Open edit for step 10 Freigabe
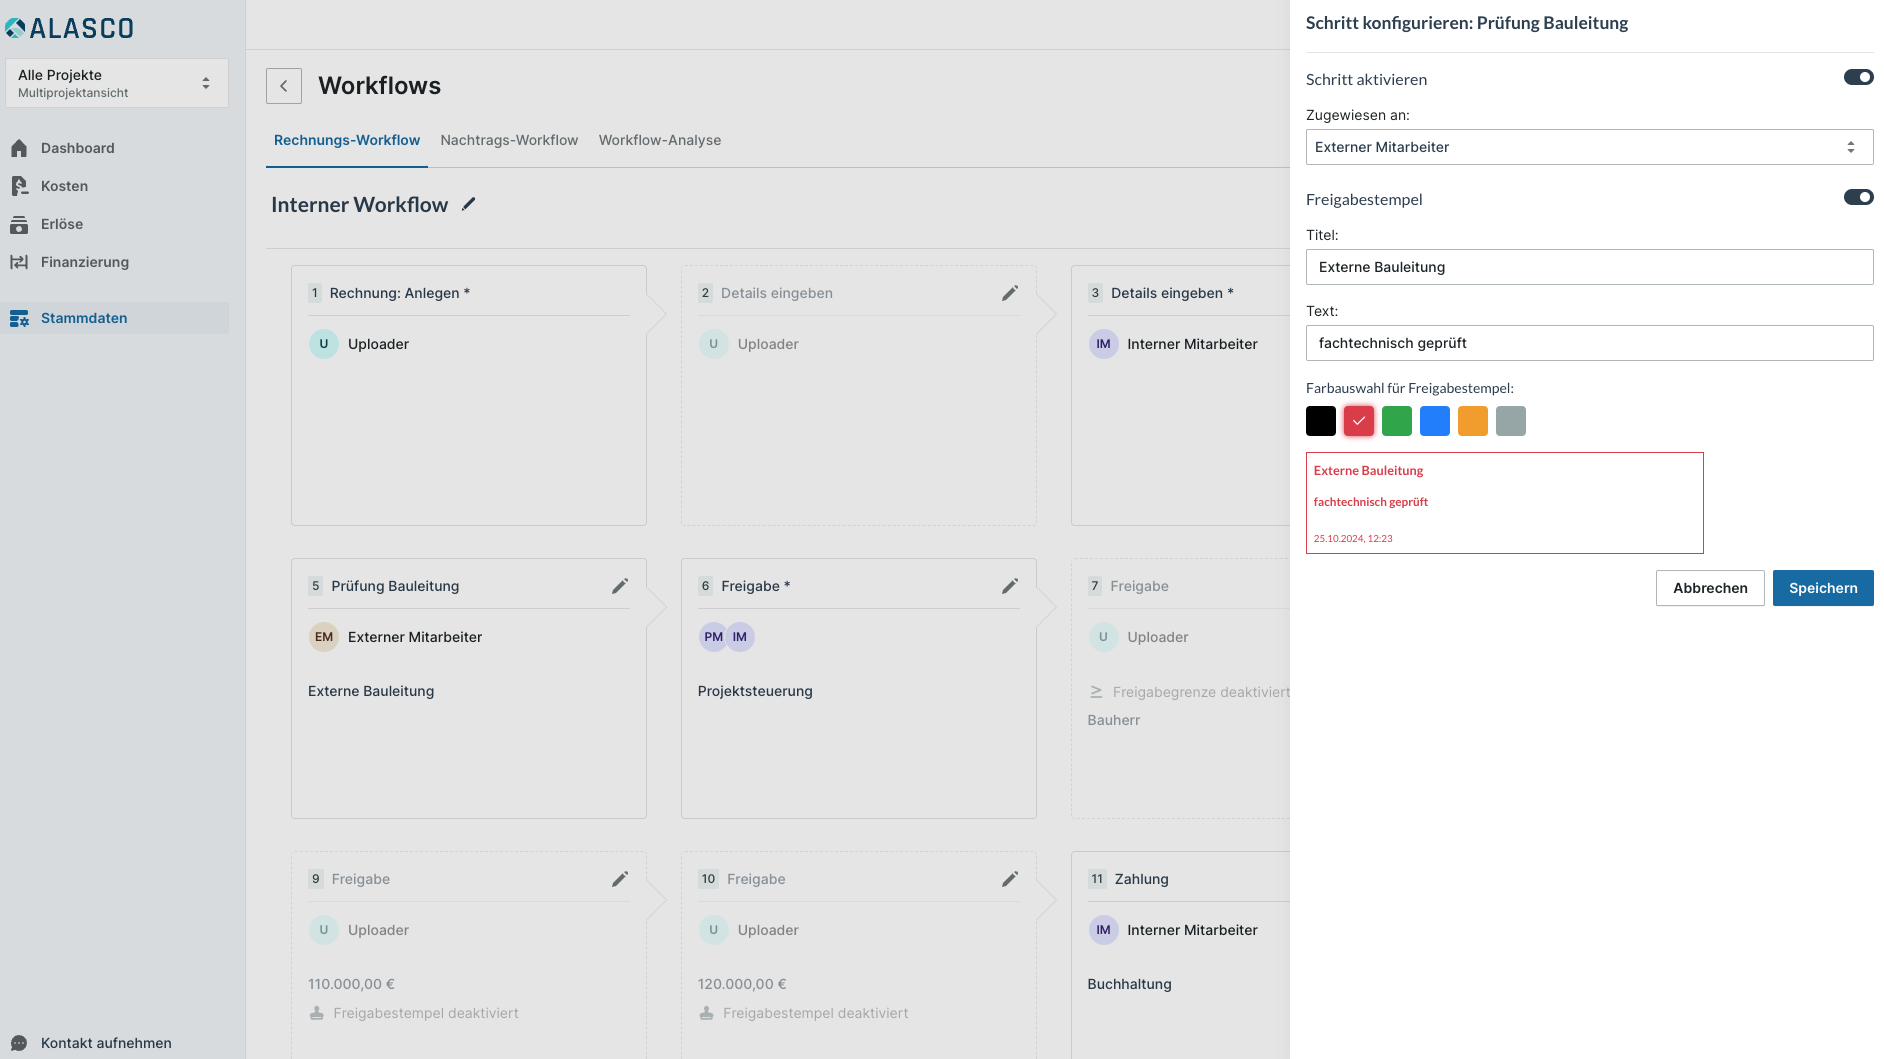The height and width of the screenshot is (1059, 1884). pyautogui.click(x=1009, y=879)
